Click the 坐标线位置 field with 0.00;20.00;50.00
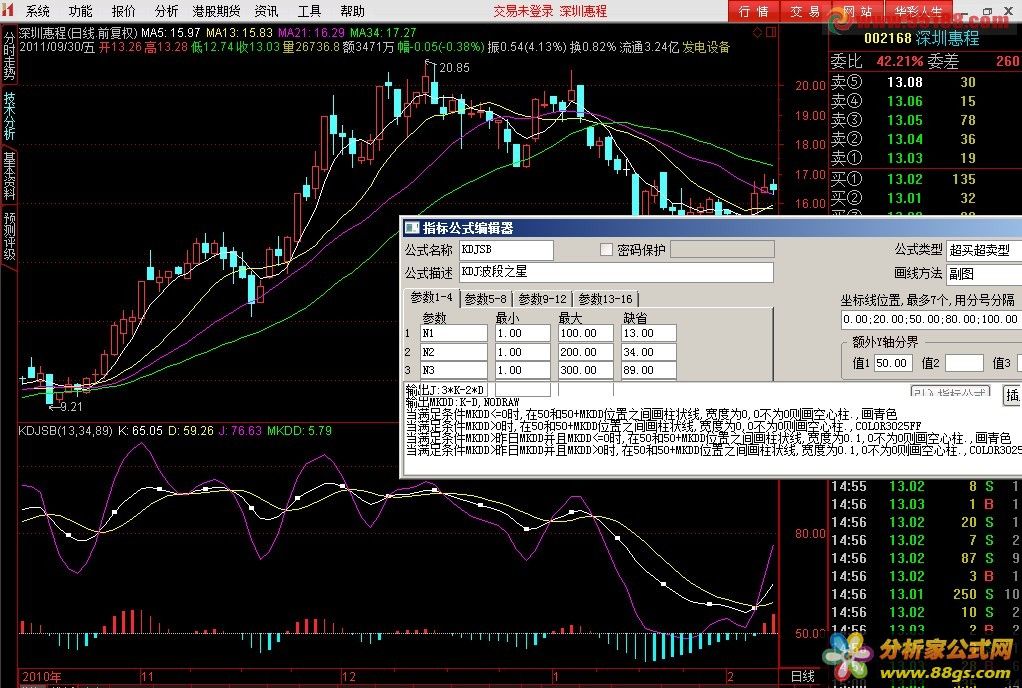The height and width of the screenshot is (688, 1022). [x=931, y=319]
